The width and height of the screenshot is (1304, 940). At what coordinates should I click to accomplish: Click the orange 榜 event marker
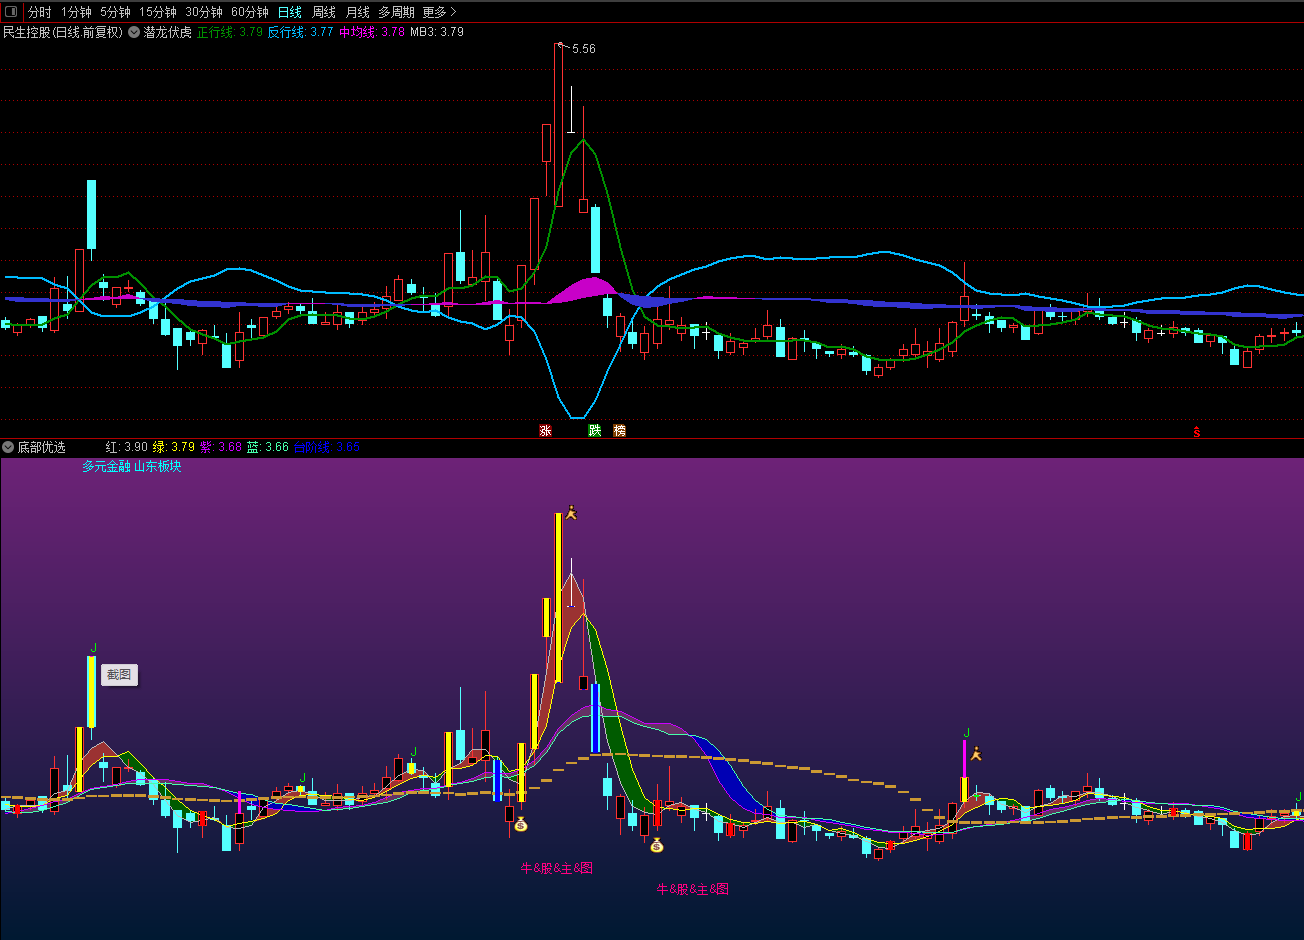pyautogui.click(x=619, y=431)
